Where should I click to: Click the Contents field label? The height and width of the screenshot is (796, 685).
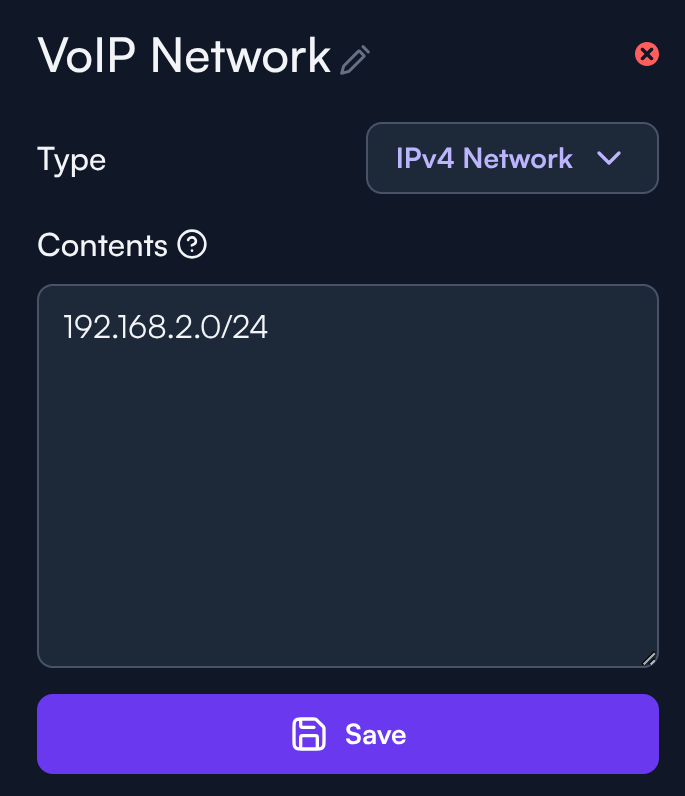coord(102,245)
